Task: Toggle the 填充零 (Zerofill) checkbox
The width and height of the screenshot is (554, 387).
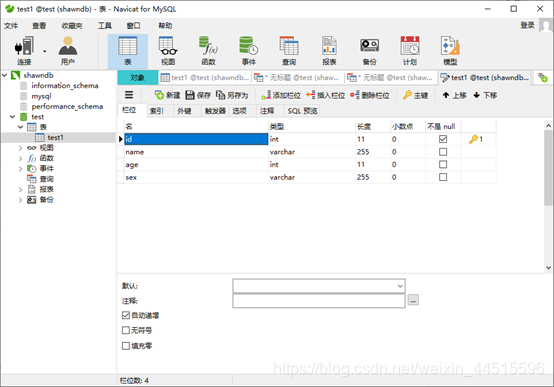Action: tap(126, 346)
